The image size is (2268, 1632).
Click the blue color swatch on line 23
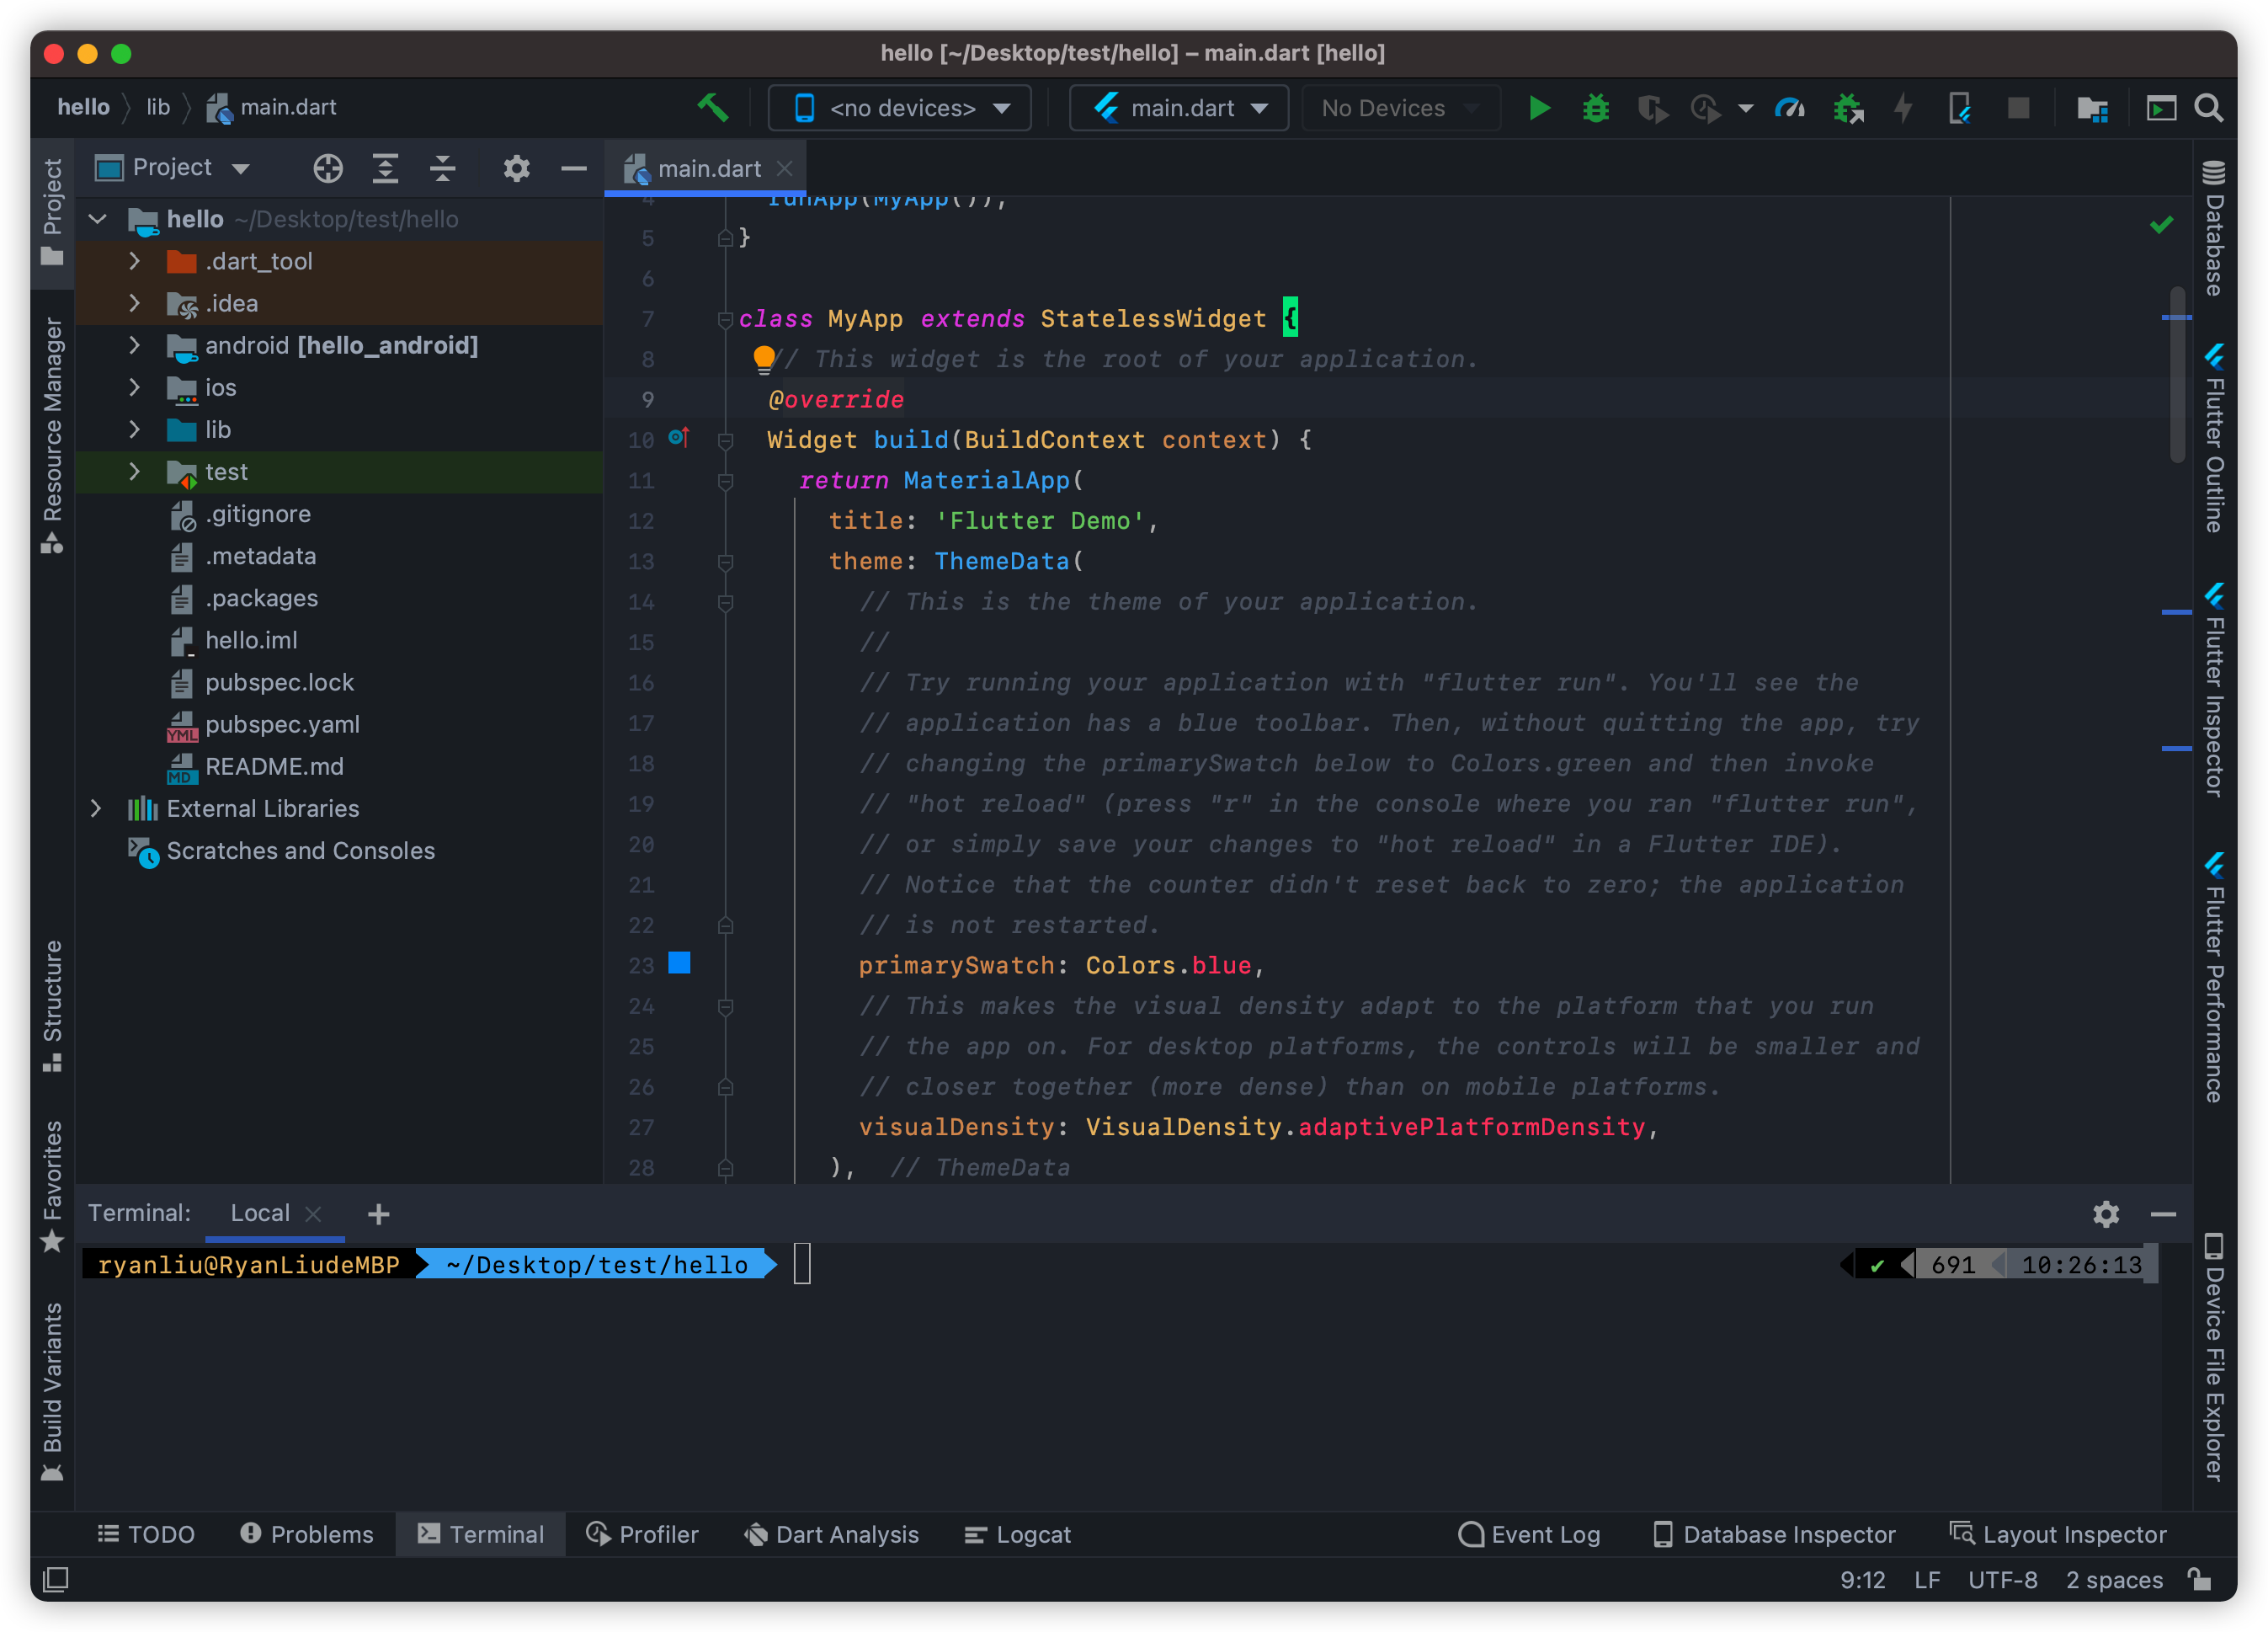(x=679, y=963)
